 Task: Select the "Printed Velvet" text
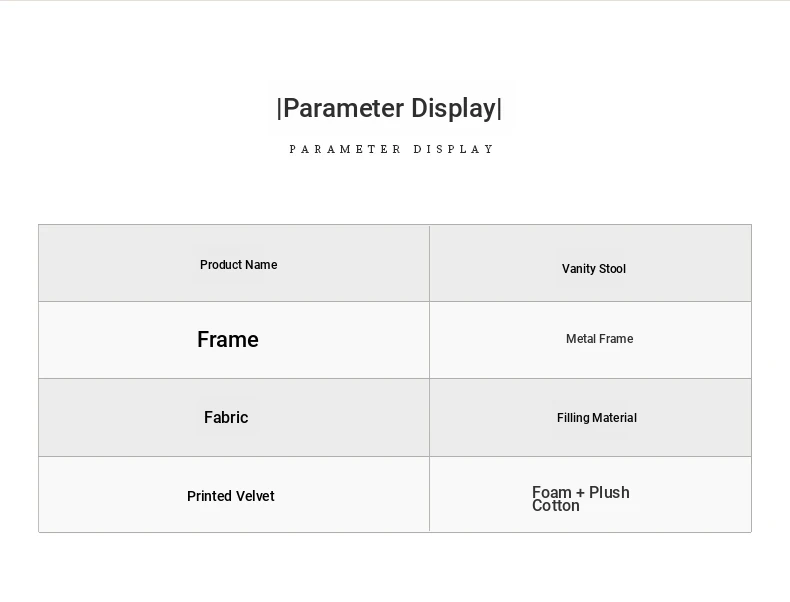(230, 496)
